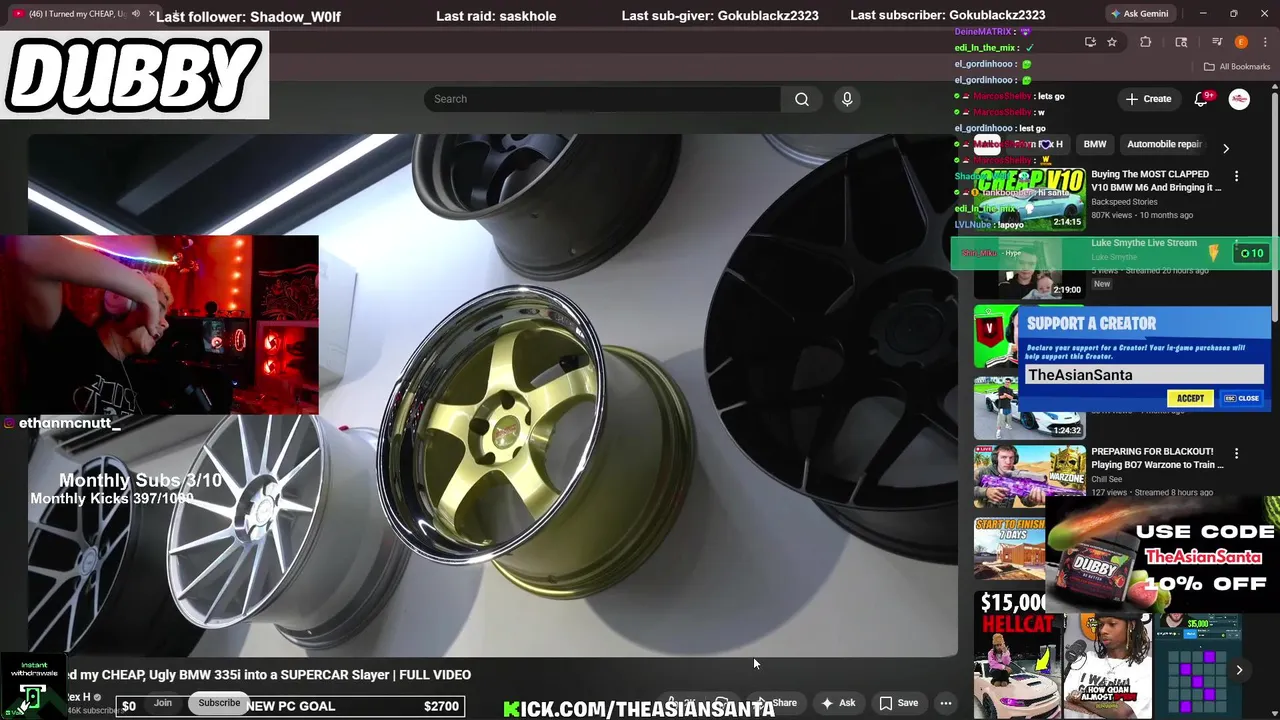1280x720 pixels.
Task: Open the Chrome three-dot menu
Action: tap(1264, 42)
